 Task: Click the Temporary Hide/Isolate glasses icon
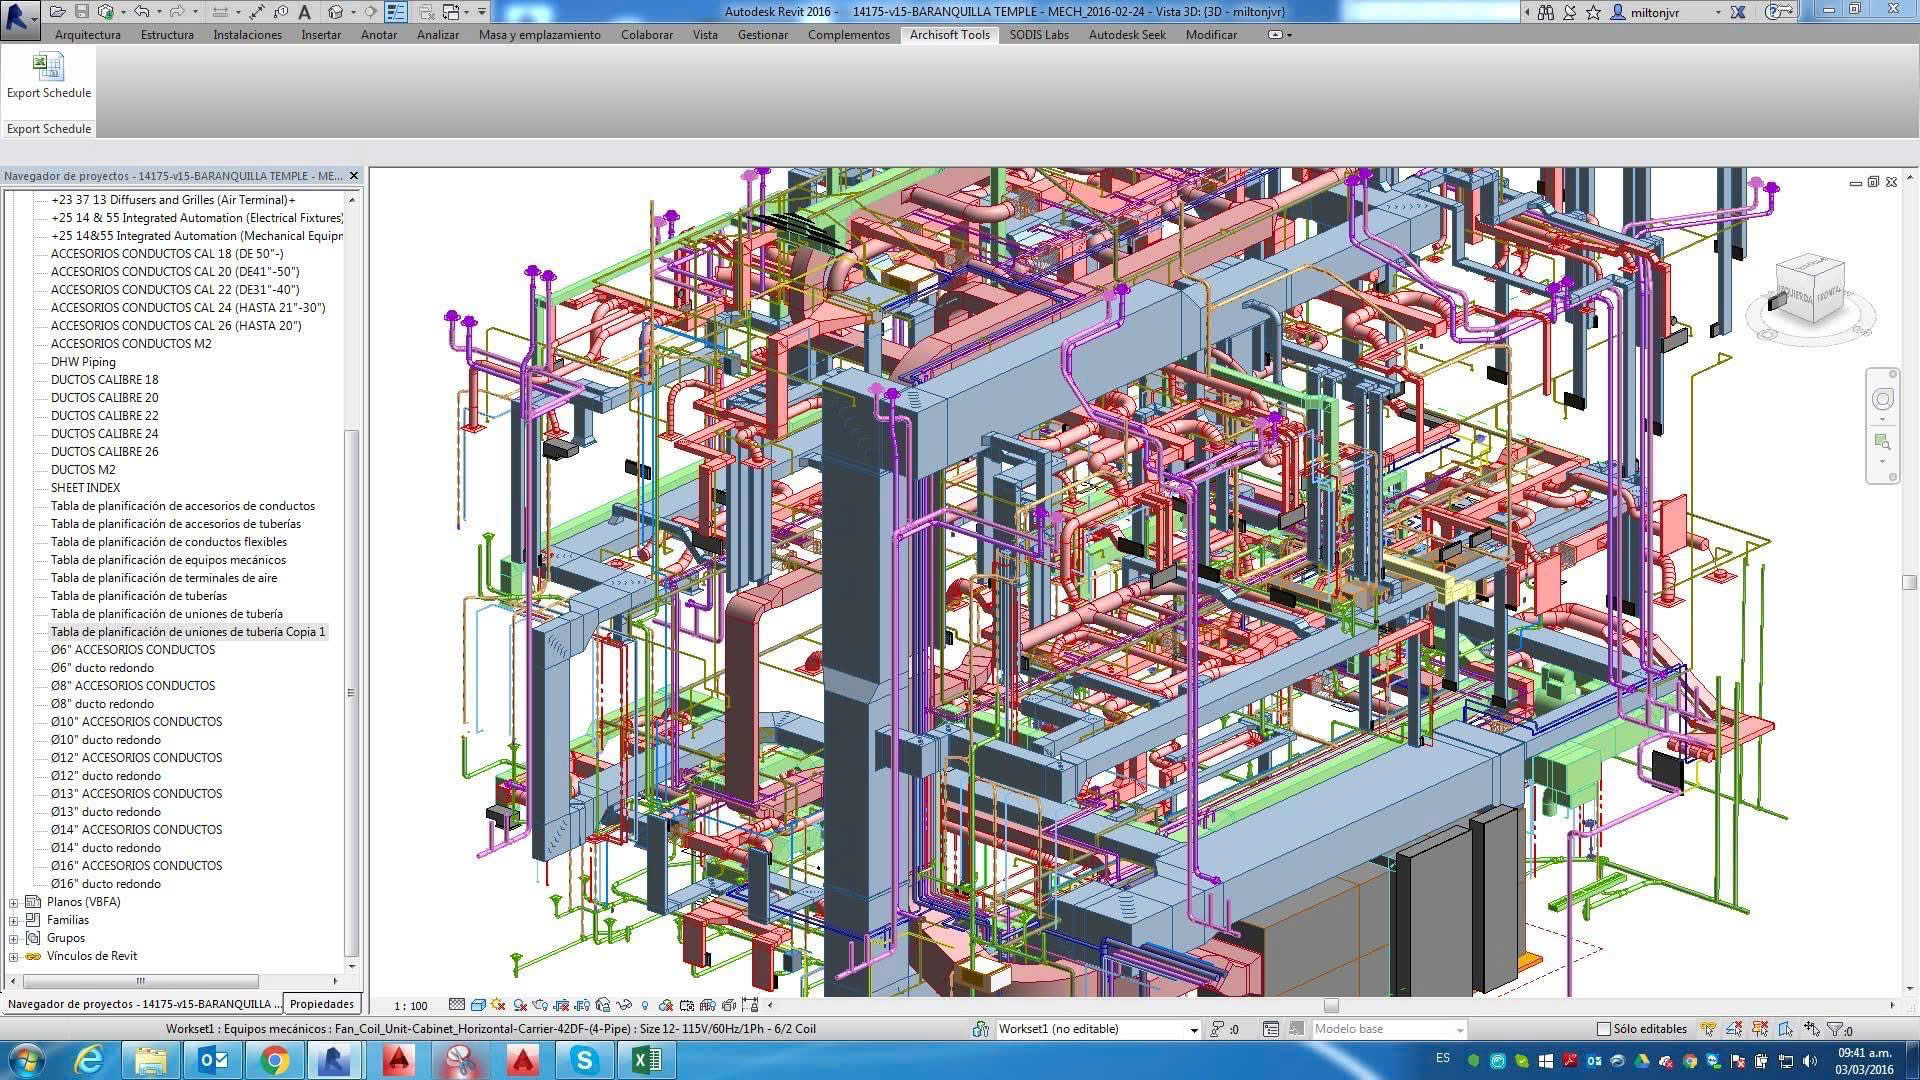(x=624, y=1005)
